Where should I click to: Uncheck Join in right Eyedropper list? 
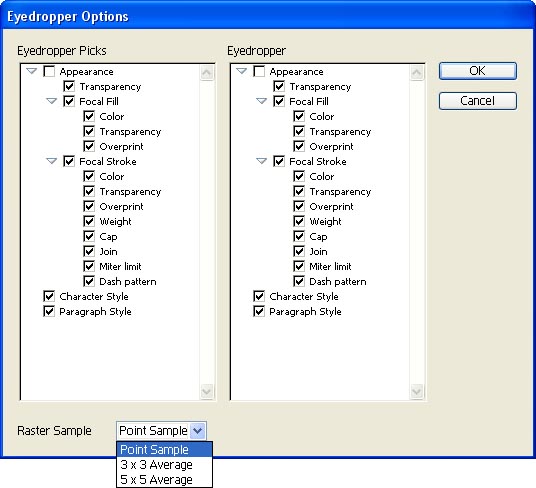click(x=299, y=251)
